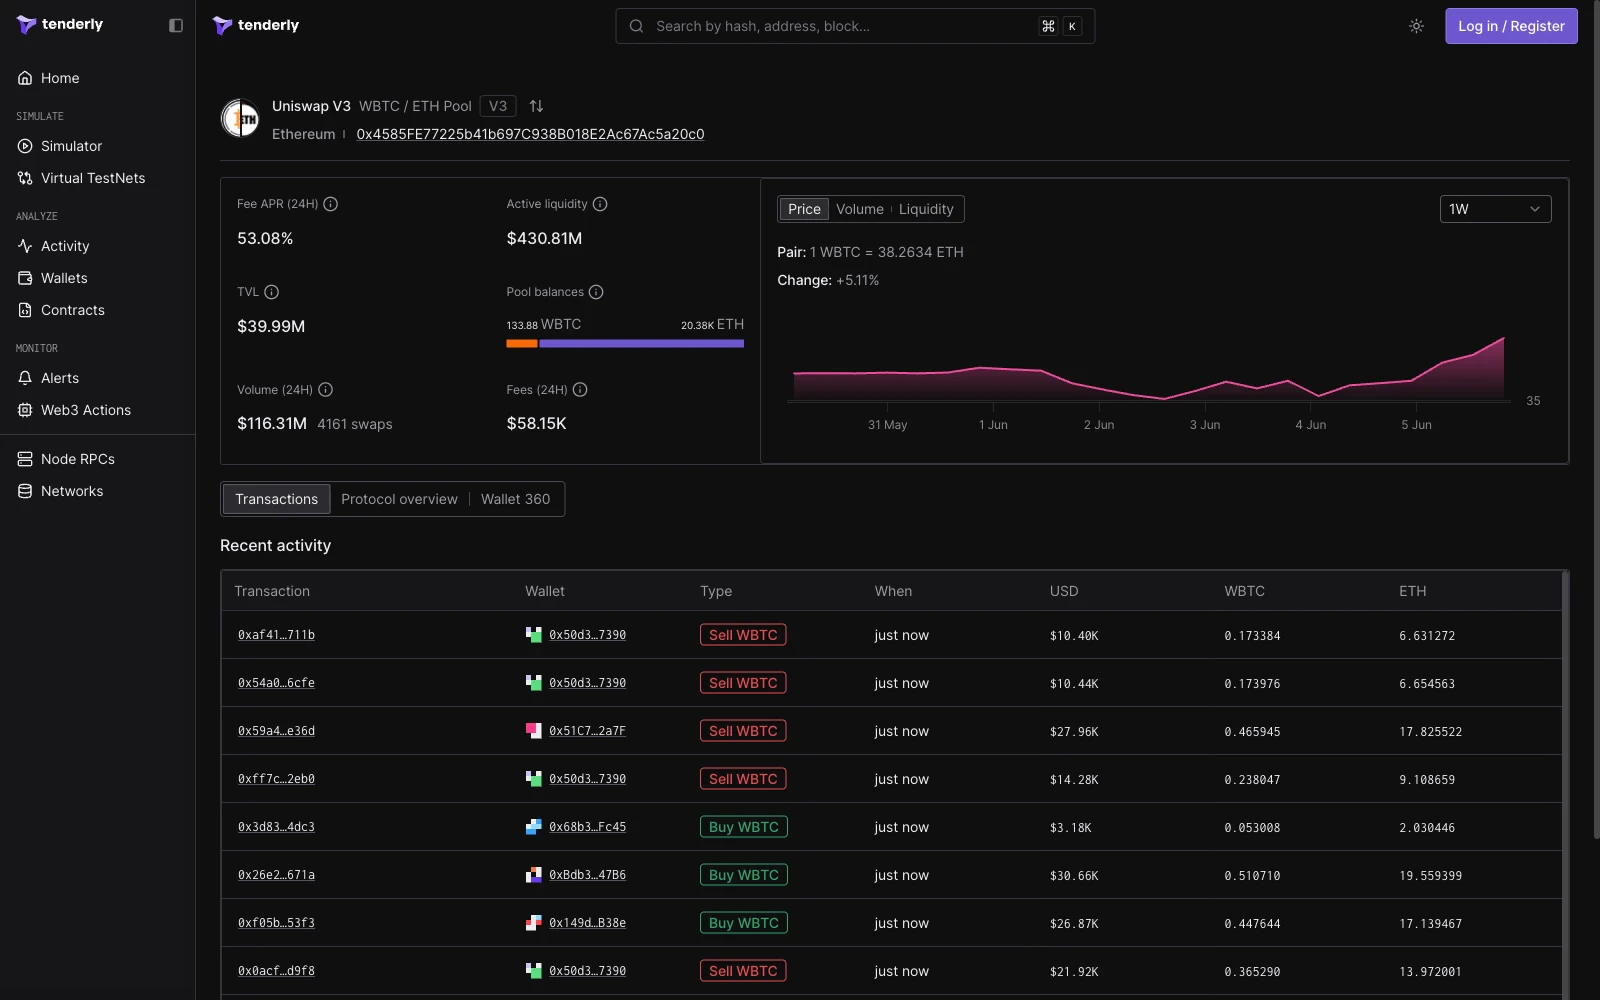Click the V3 version badge
This screenshot has height=1000, width=1600.
point(498,106)
